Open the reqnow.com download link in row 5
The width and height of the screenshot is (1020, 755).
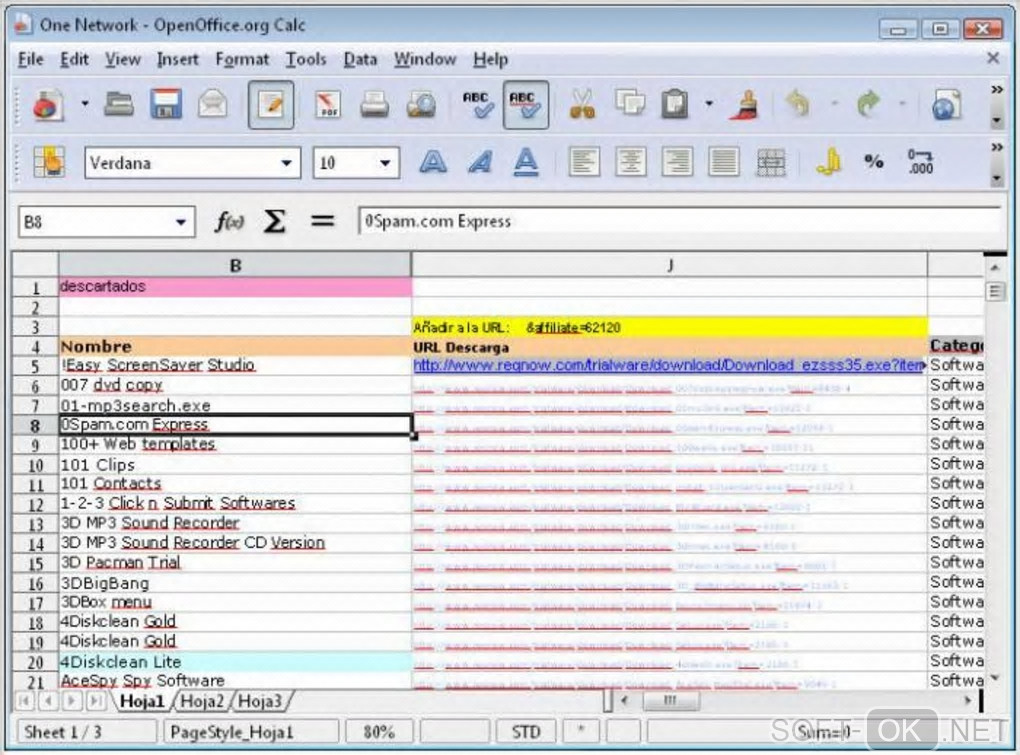669,365
